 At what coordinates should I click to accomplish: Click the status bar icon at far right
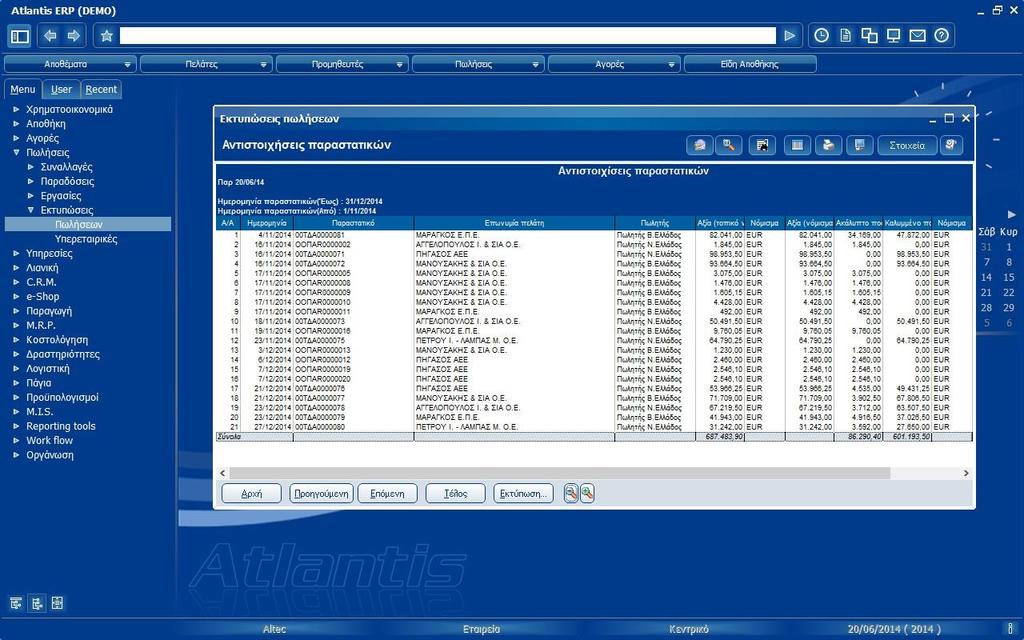pos(1011,629)
